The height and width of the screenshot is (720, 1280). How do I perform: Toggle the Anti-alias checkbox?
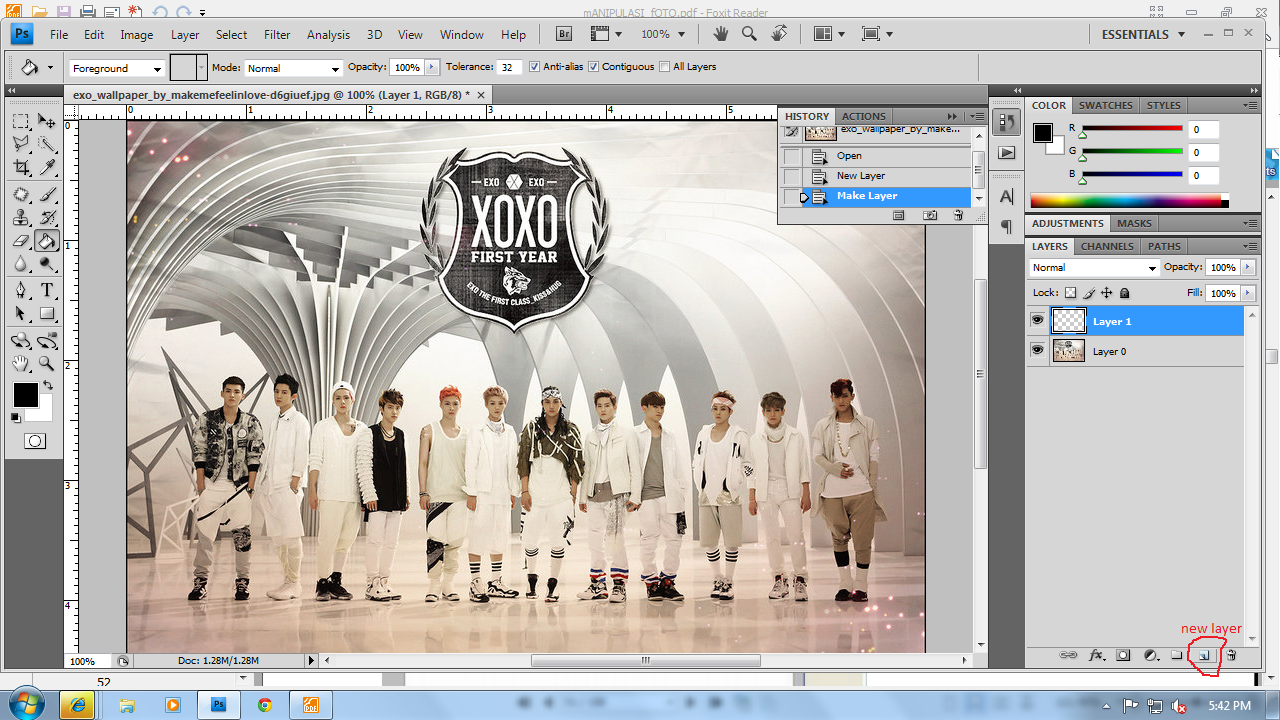pyautogui.click(x=535, y=67)
